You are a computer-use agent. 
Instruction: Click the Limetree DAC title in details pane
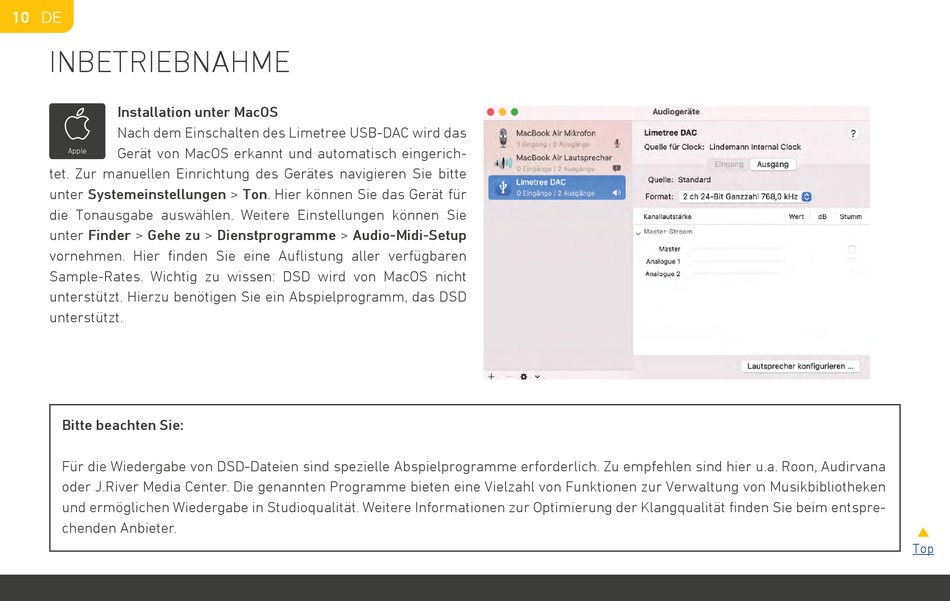[x=670, y=133]
